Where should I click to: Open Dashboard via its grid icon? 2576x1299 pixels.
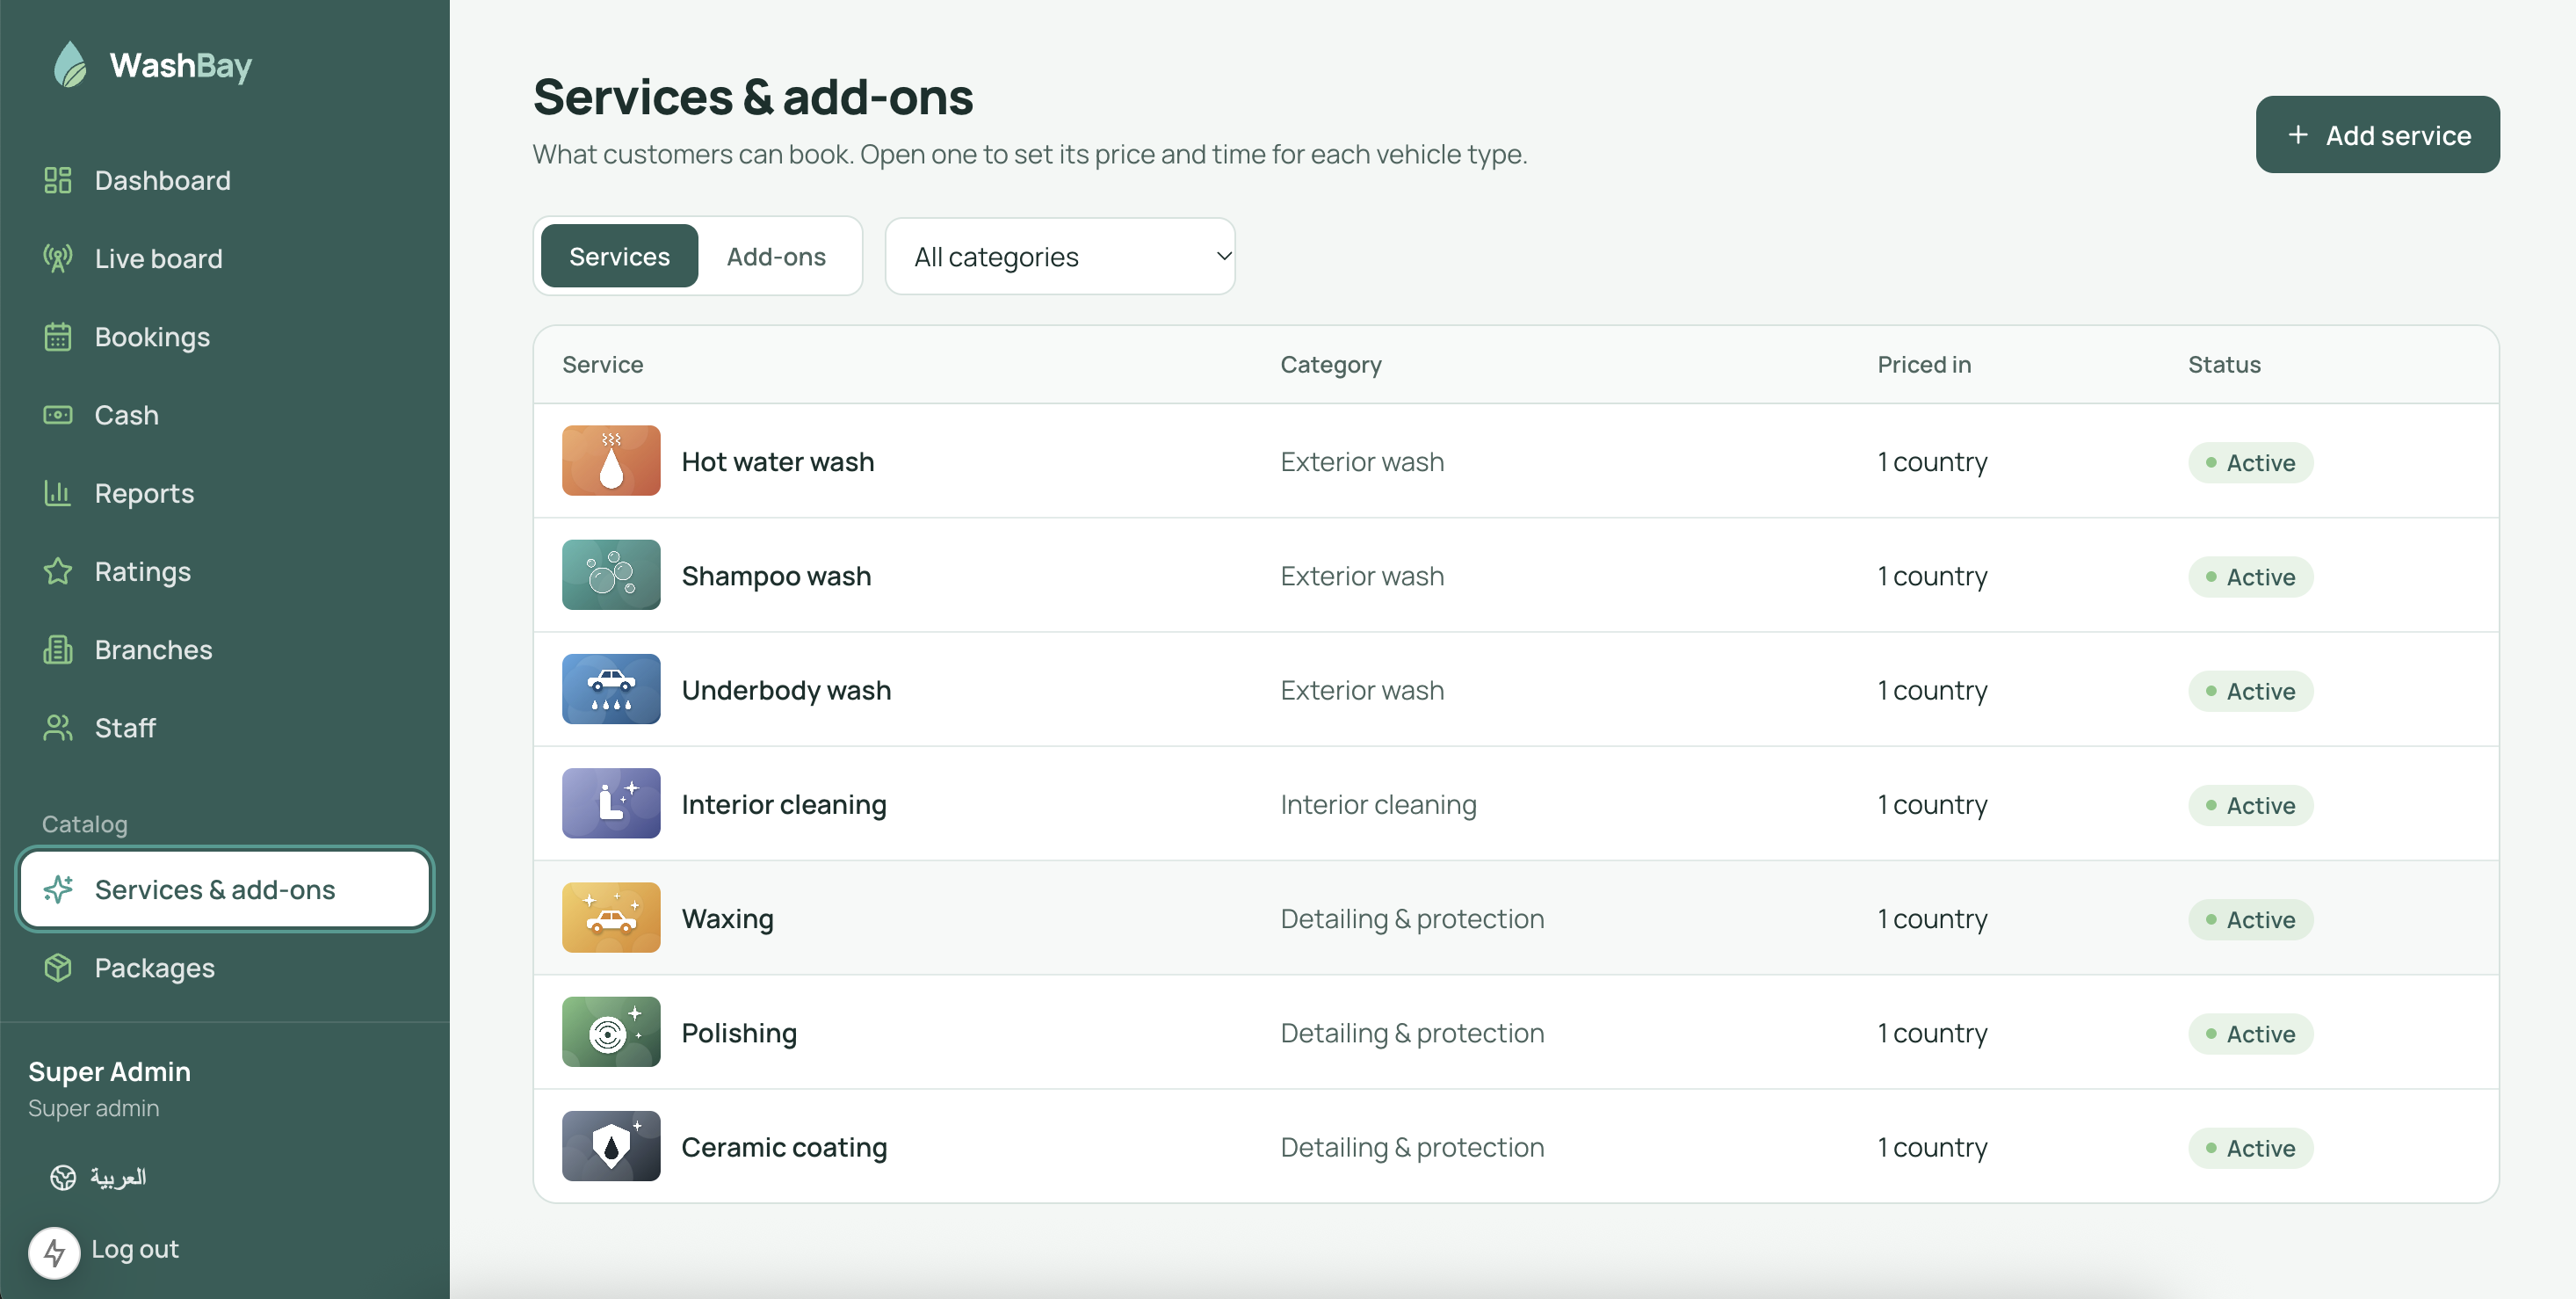pyautogui.click(x=58, y=180)
